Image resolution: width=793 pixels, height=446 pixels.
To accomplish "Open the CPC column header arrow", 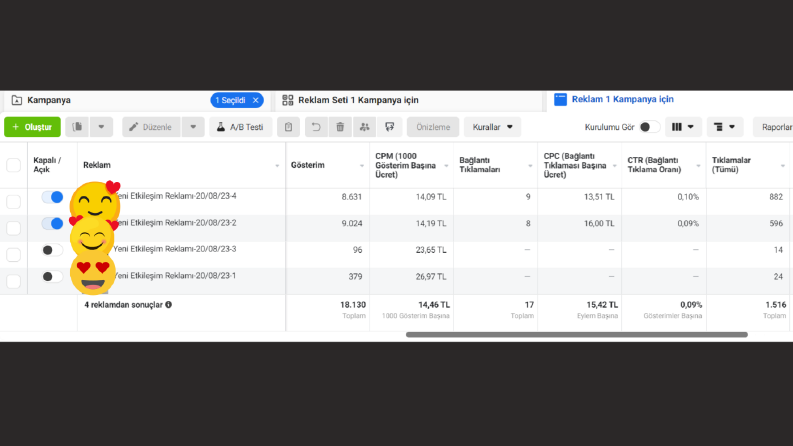I will coord(614,166).
